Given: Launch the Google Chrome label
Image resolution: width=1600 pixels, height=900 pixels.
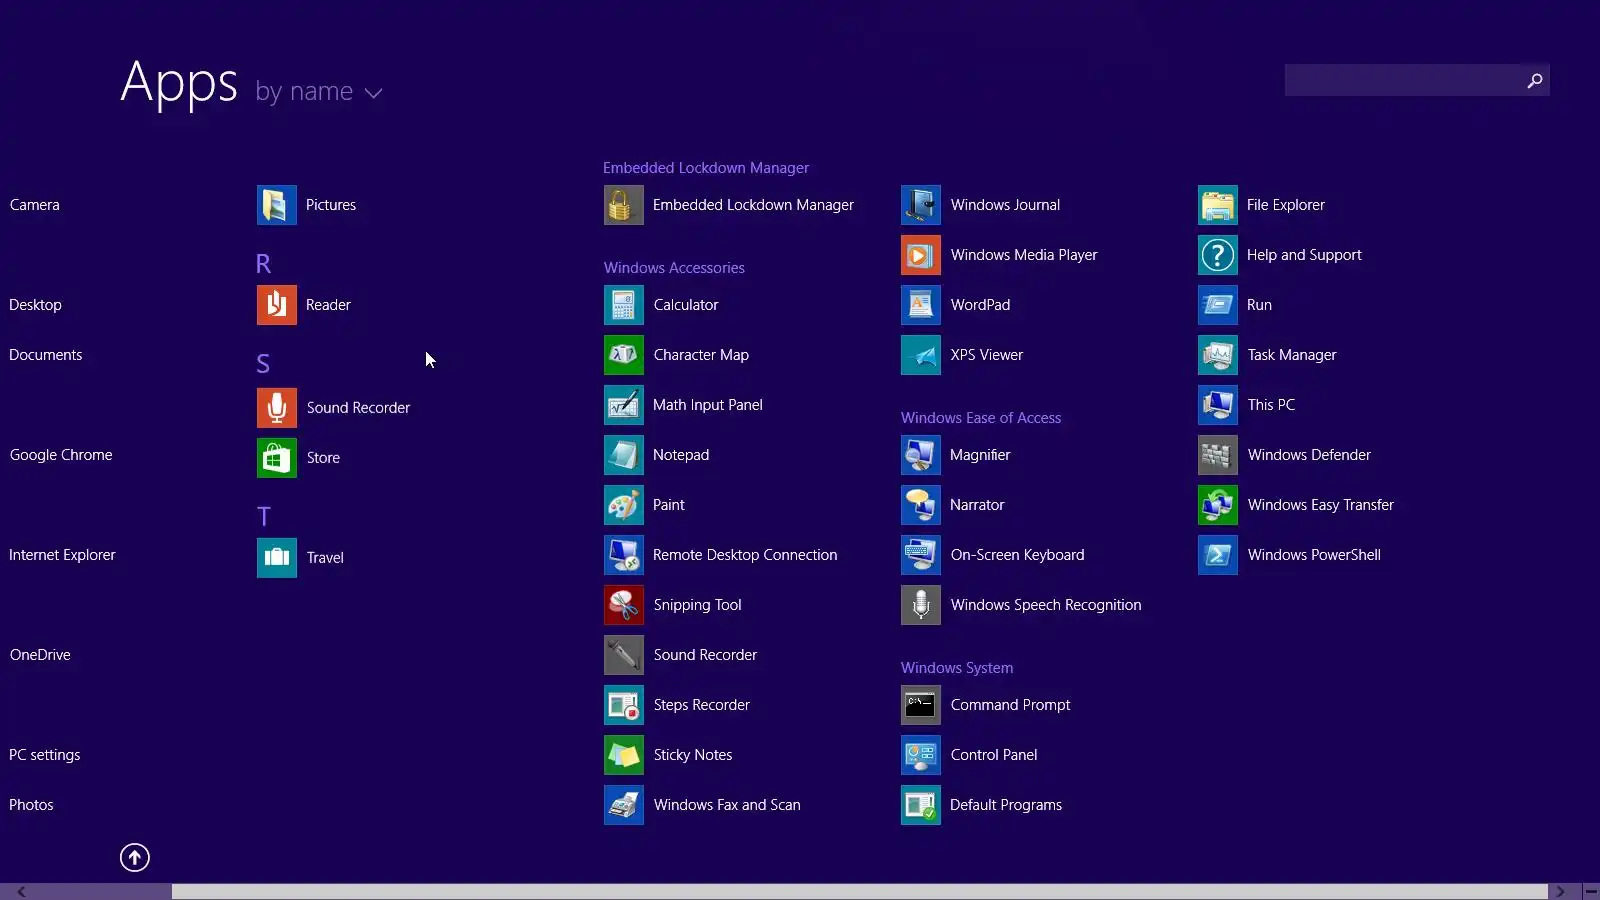Looking at the screenshot, I should pyautogui.click(x=61, y=455).
